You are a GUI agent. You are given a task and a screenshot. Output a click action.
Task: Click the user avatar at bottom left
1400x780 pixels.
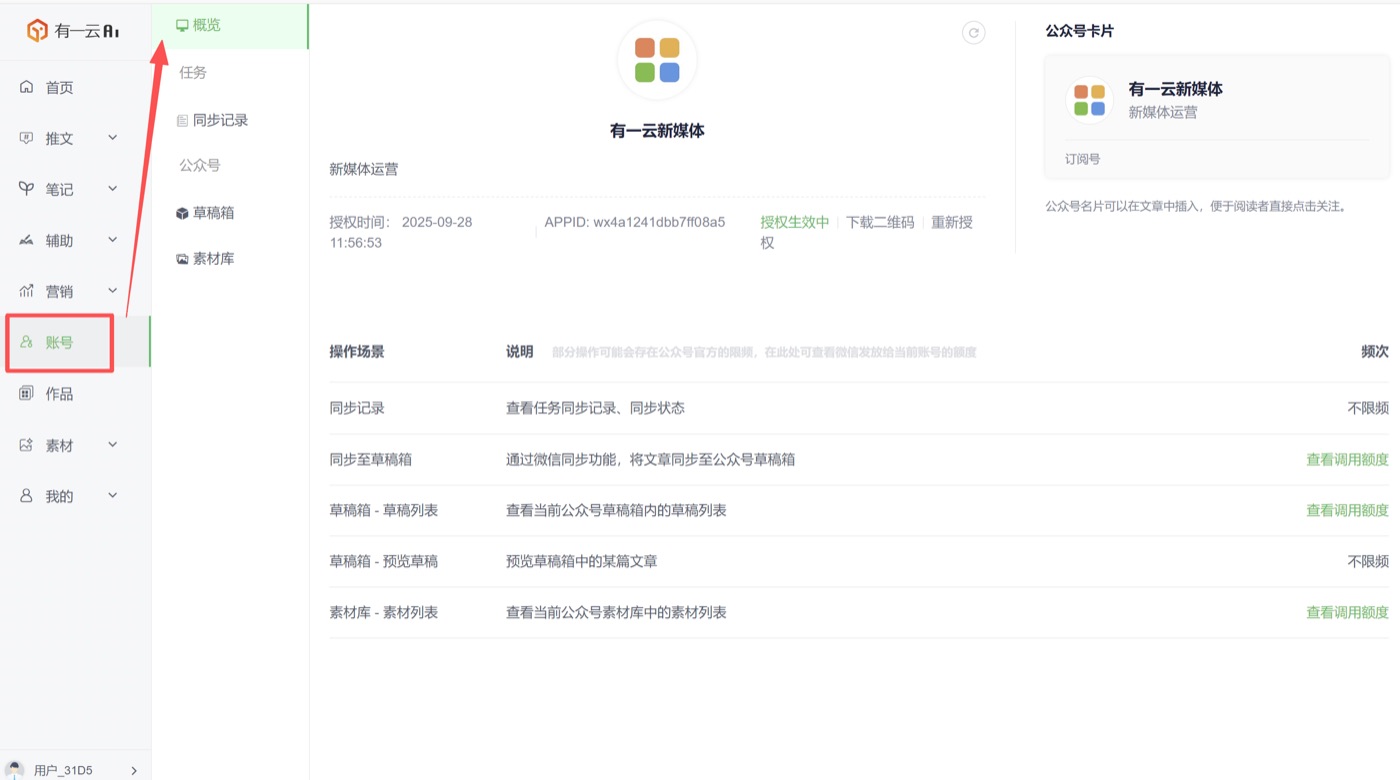(15, 770)
